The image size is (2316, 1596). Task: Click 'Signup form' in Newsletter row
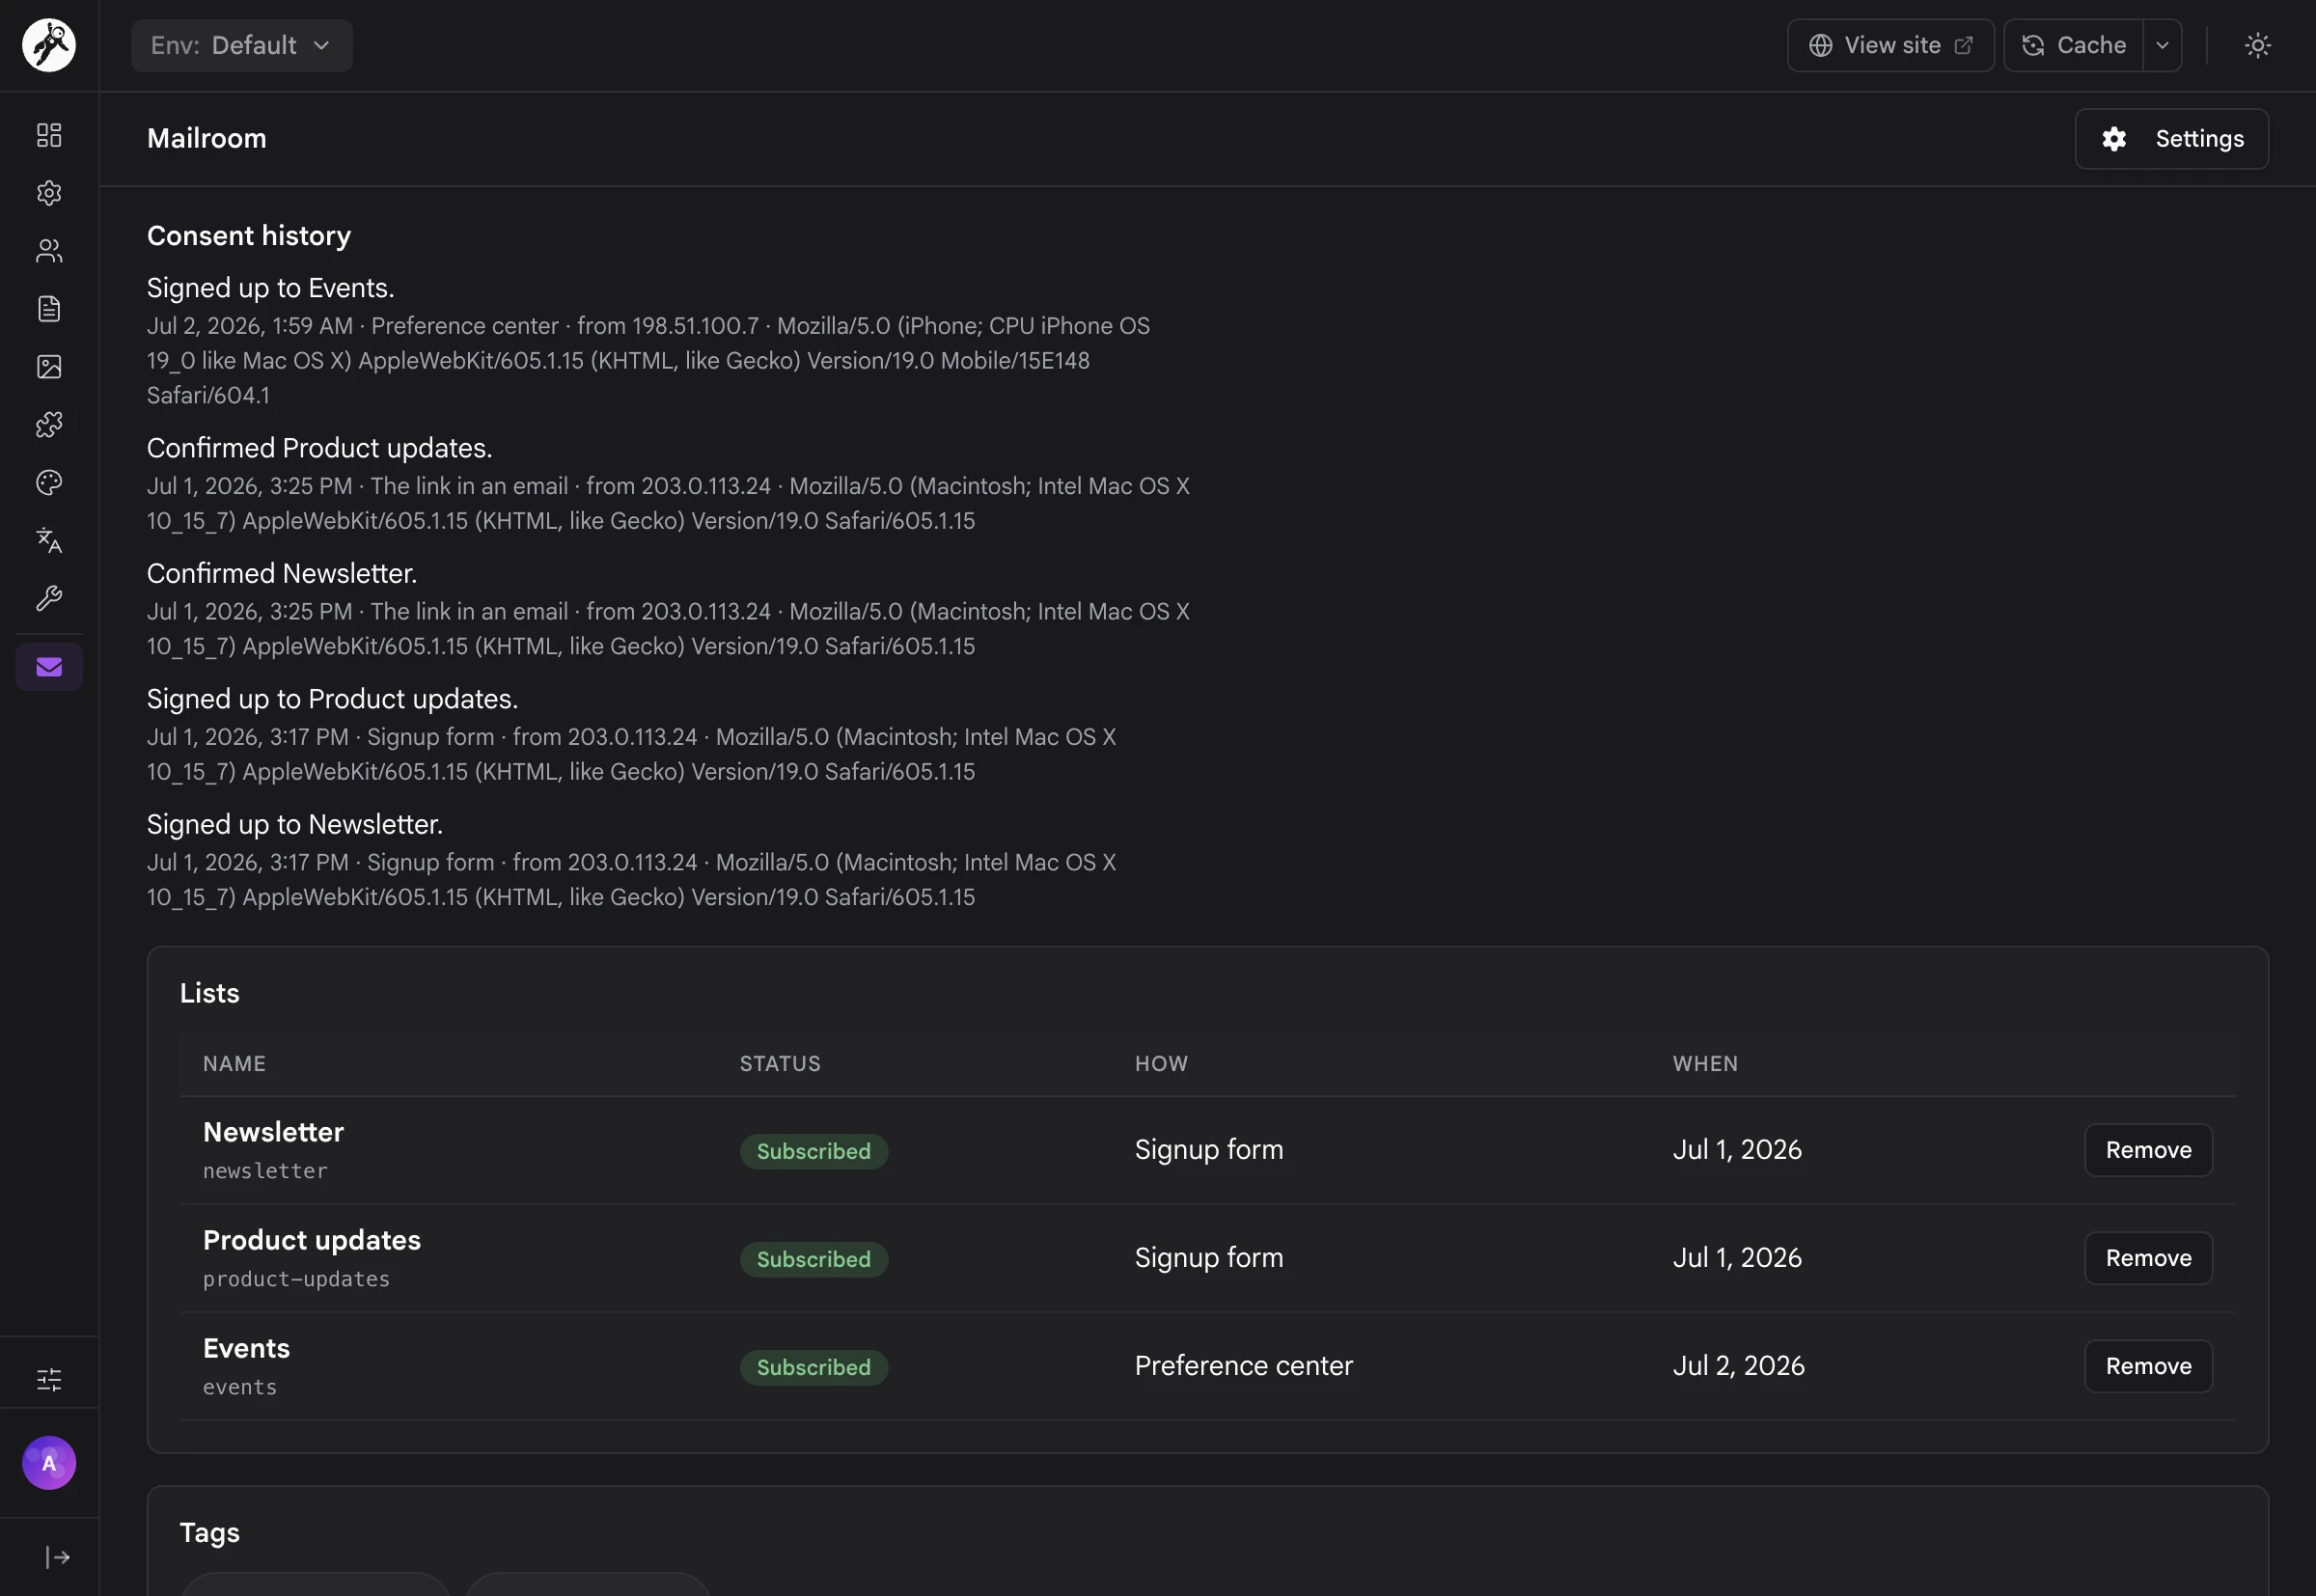point(1208,1150)
